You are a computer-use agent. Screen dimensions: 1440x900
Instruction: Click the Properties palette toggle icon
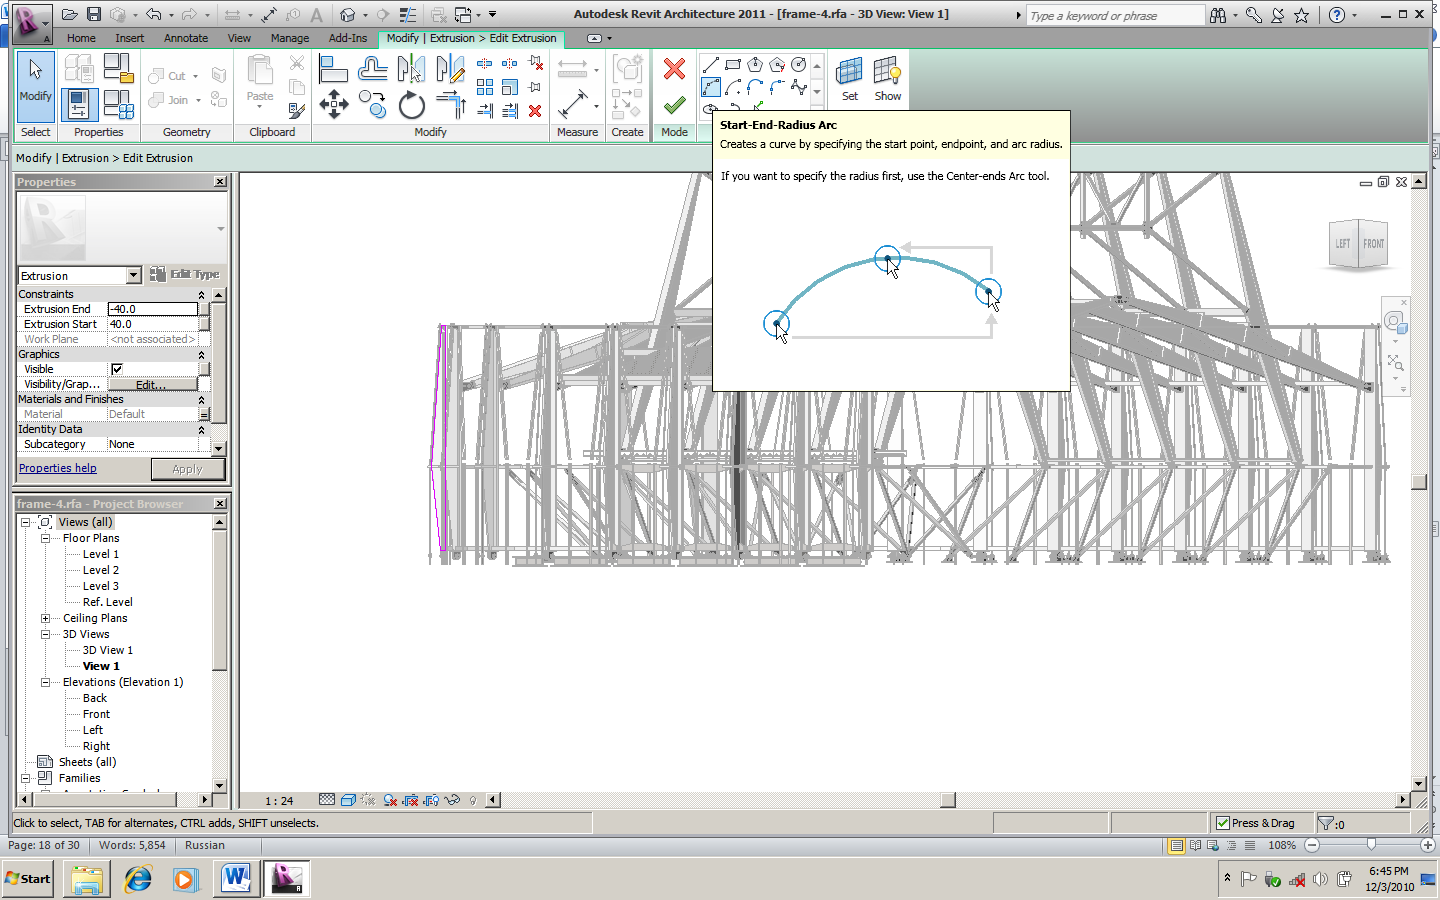click(79, 104)
